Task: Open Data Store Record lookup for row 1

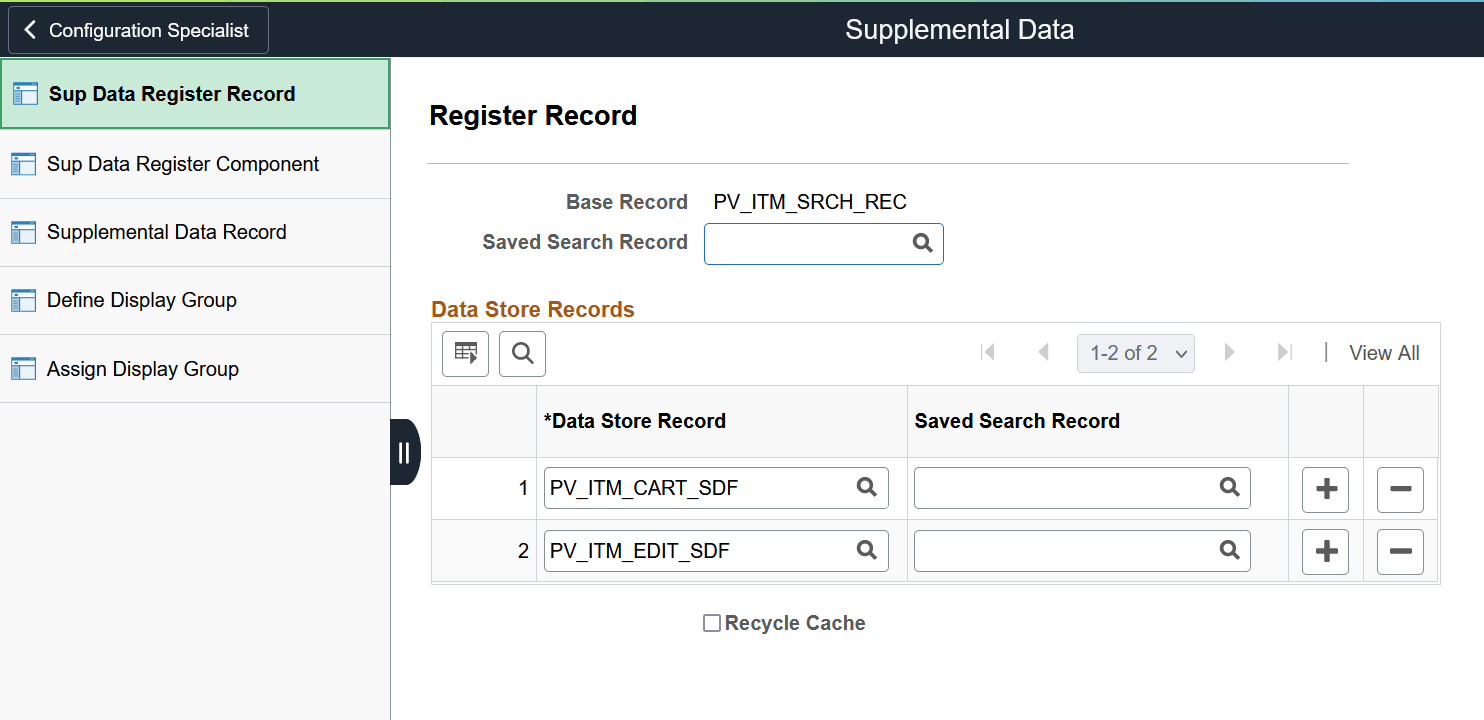Action: [866, 487]
